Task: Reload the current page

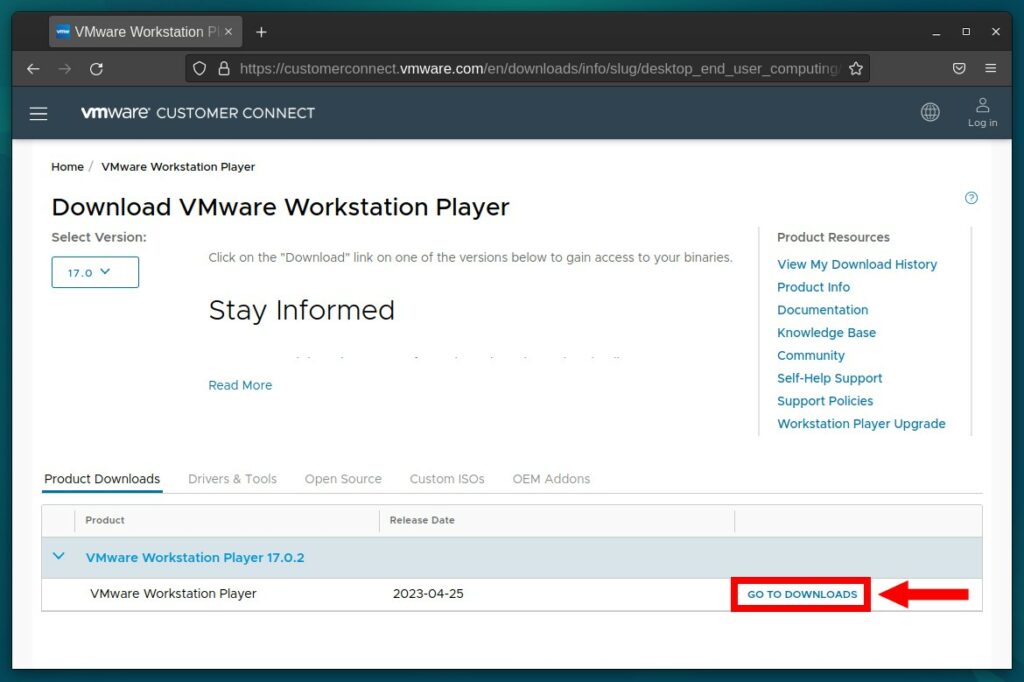Action: point(96,69)
